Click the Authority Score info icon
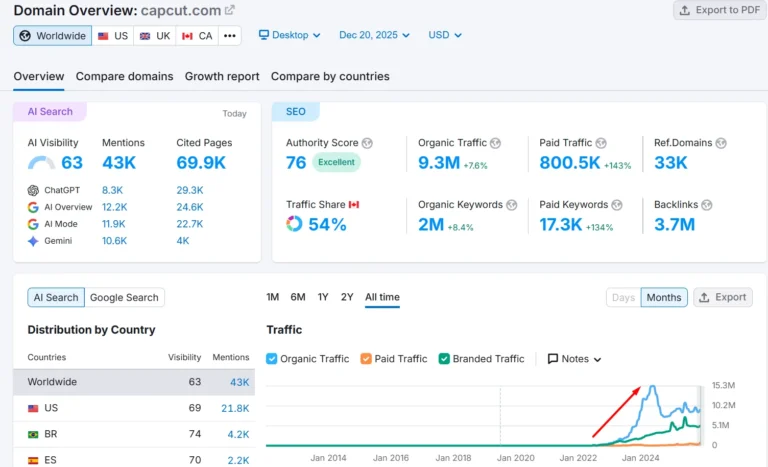 tap(367, 143)
